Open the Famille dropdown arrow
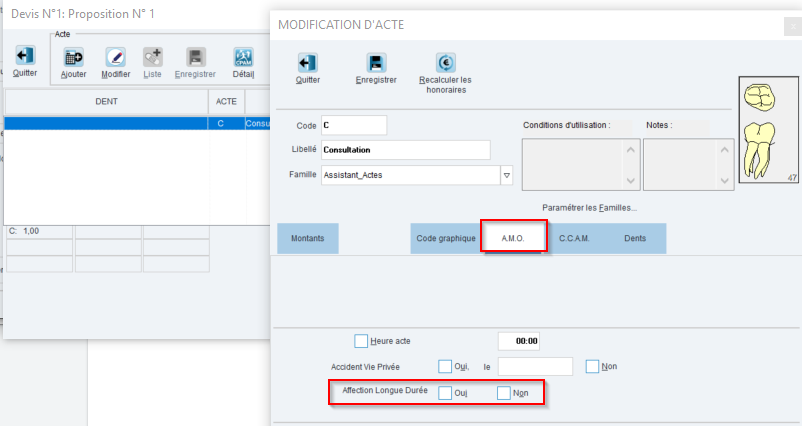 506,175
